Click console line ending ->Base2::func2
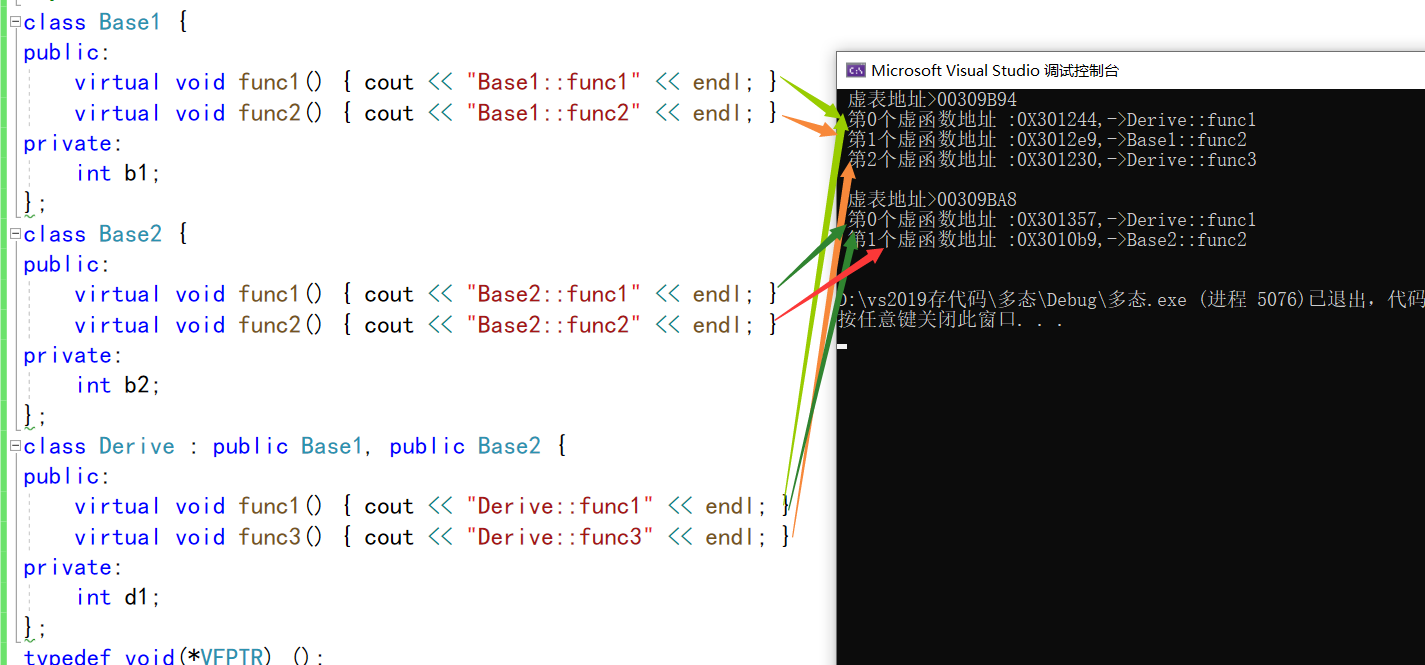The height and width of the screenshot is (665, 1425). pos(1047,240)
